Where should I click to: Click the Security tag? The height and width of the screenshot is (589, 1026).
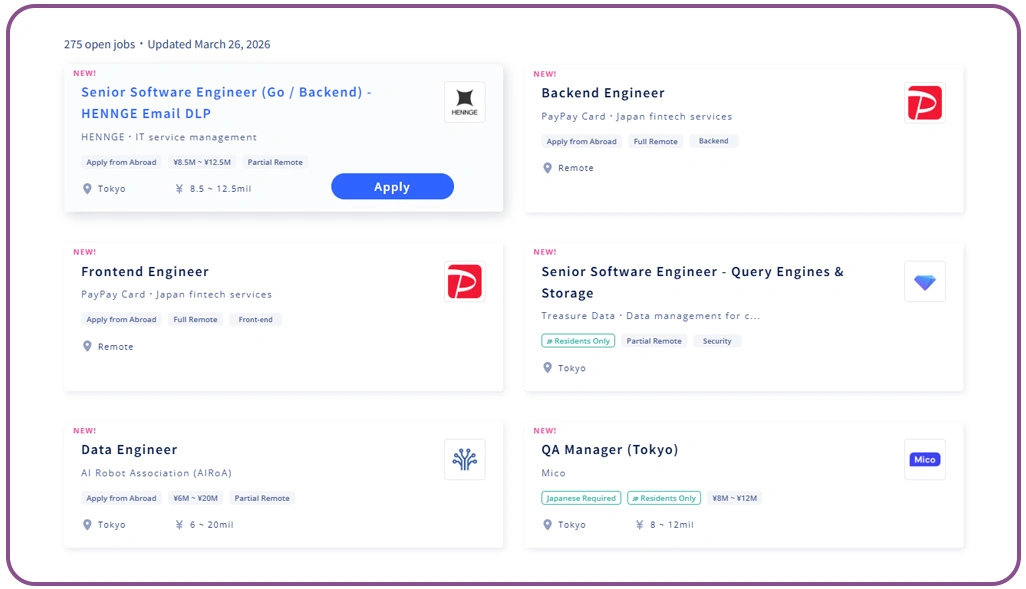(x=716, y=341)
